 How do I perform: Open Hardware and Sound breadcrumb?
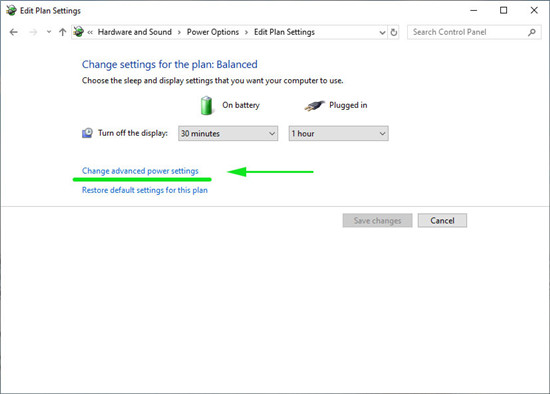click(x=135, y=32)
